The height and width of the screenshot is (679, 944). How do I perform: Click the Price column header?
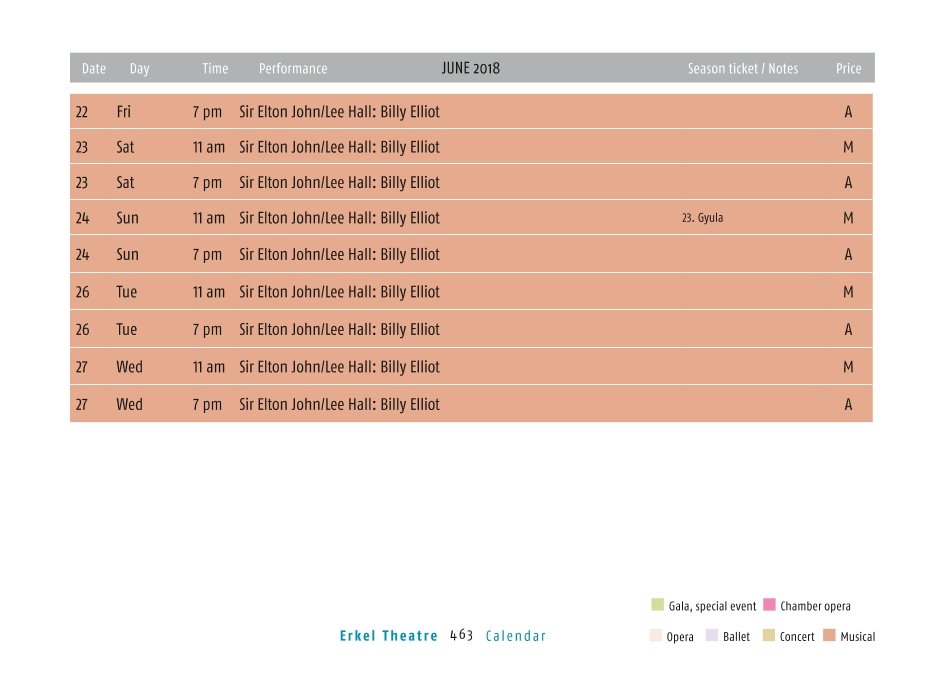pos(848,69)
